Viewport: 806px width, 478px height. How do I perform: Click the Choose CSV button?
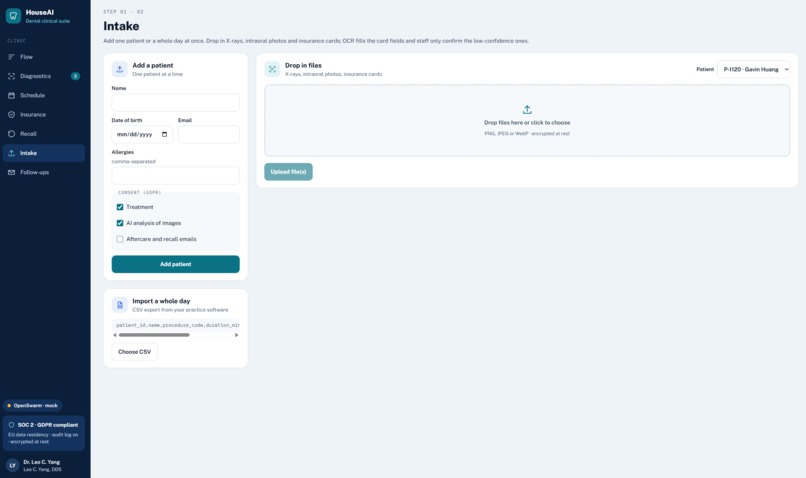[x=135, y=352]
